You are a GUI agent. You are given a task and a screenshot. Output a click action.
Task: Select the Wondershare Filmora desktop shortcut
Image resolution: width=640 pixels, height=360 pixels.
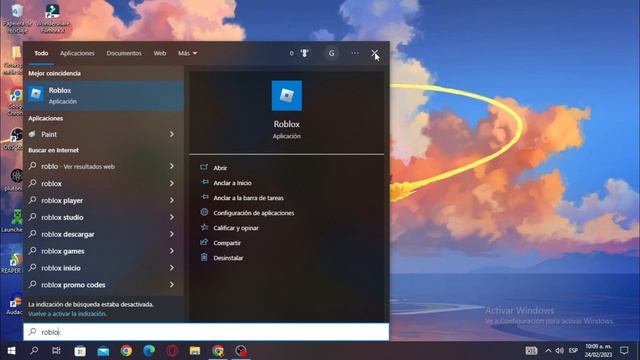coord(53,18)
